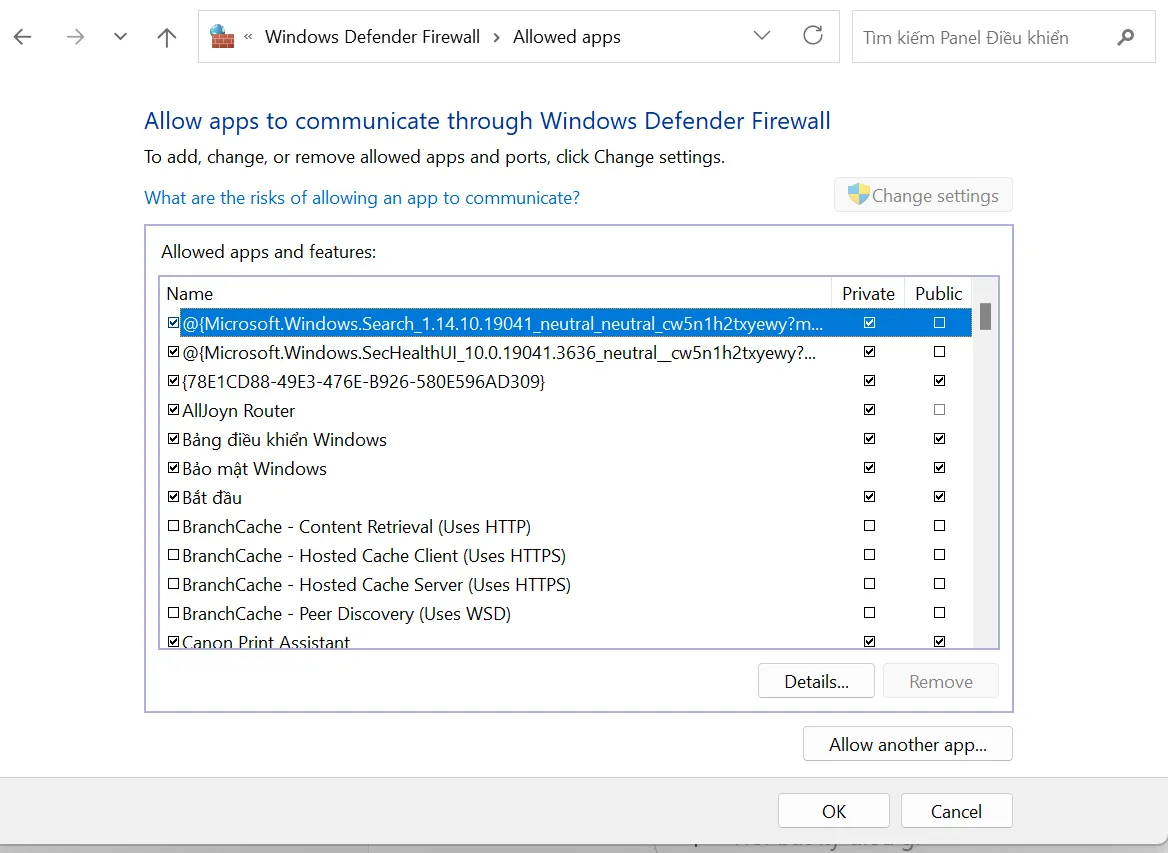Toggle Private checkbox for Bảo mật Windows

(869, 468)
